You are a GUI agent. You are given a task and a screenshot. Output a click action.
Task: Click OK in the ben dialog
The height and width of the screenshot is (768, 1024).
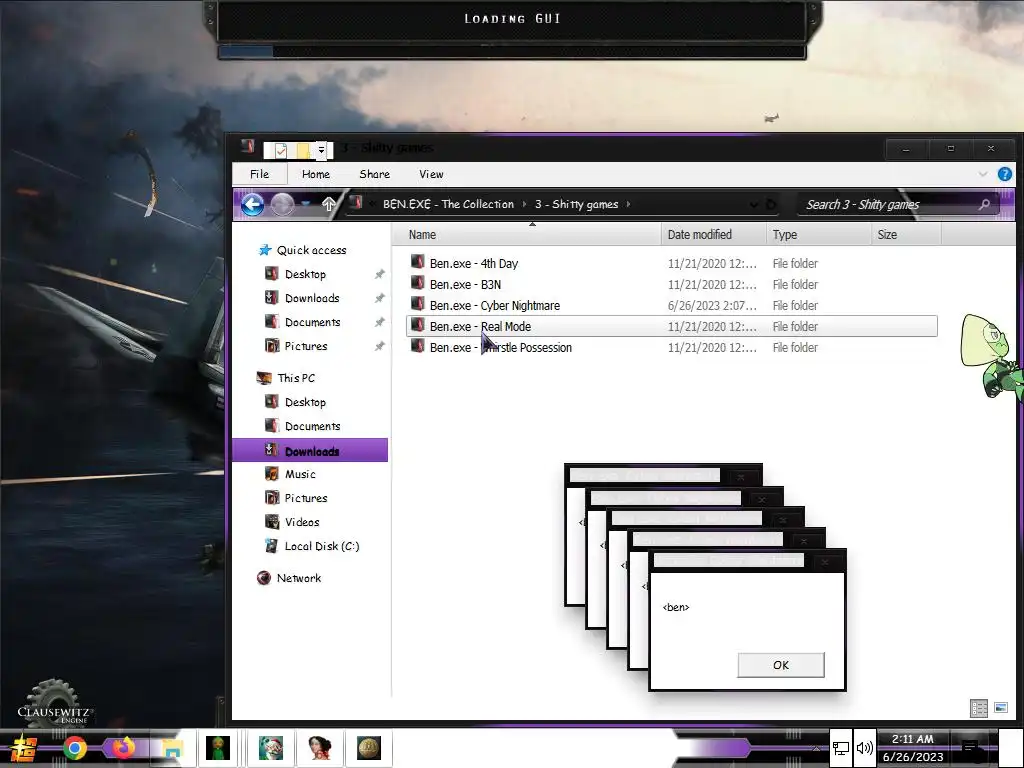(780, 665)
